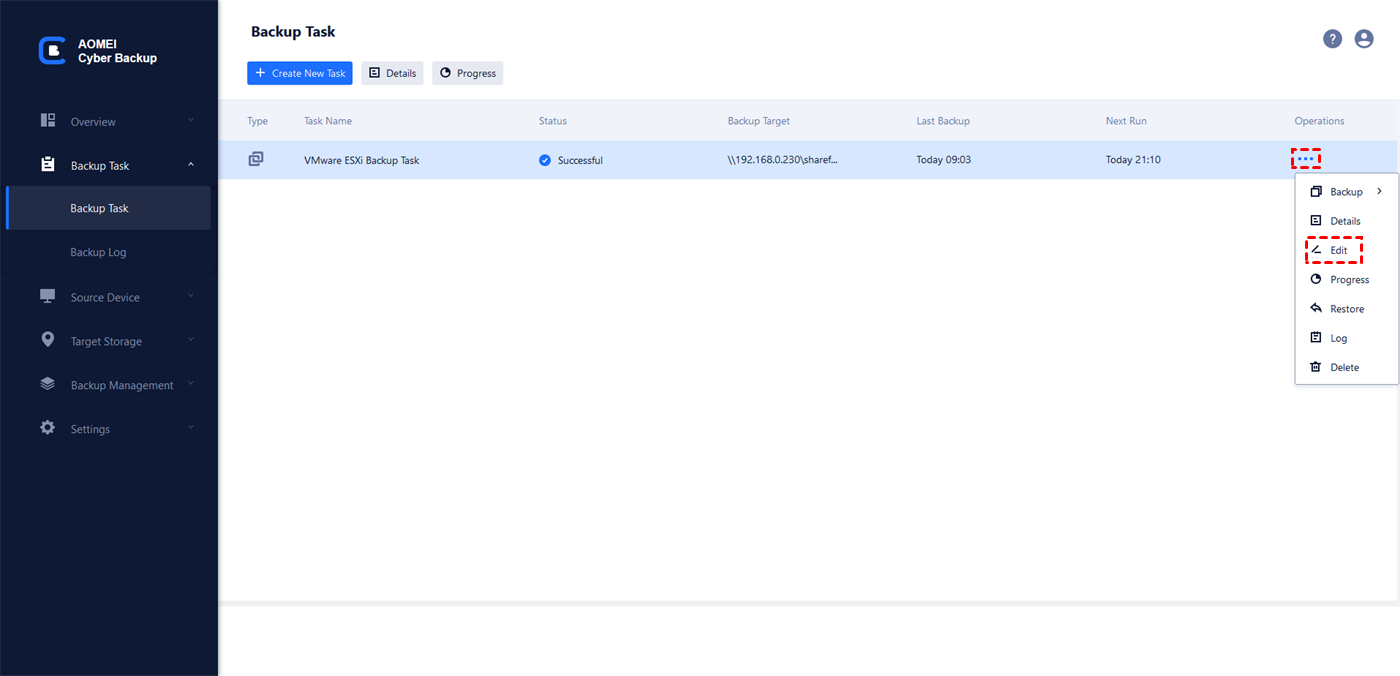
Task: Click the Type column header
Action: (x=258, y=121)
